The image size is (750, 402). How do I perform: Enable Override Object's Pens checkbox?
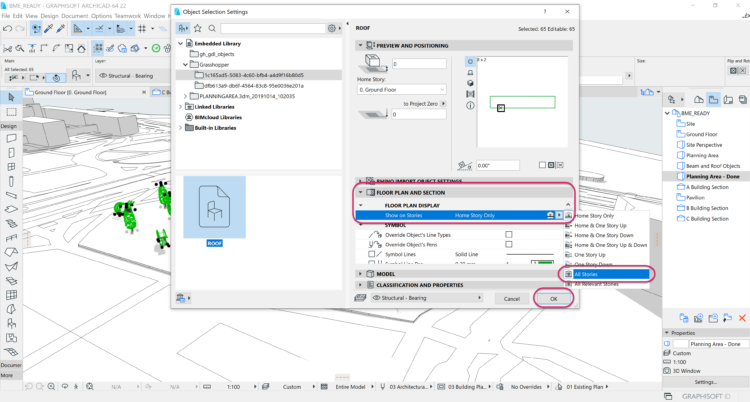coord(509,246)
